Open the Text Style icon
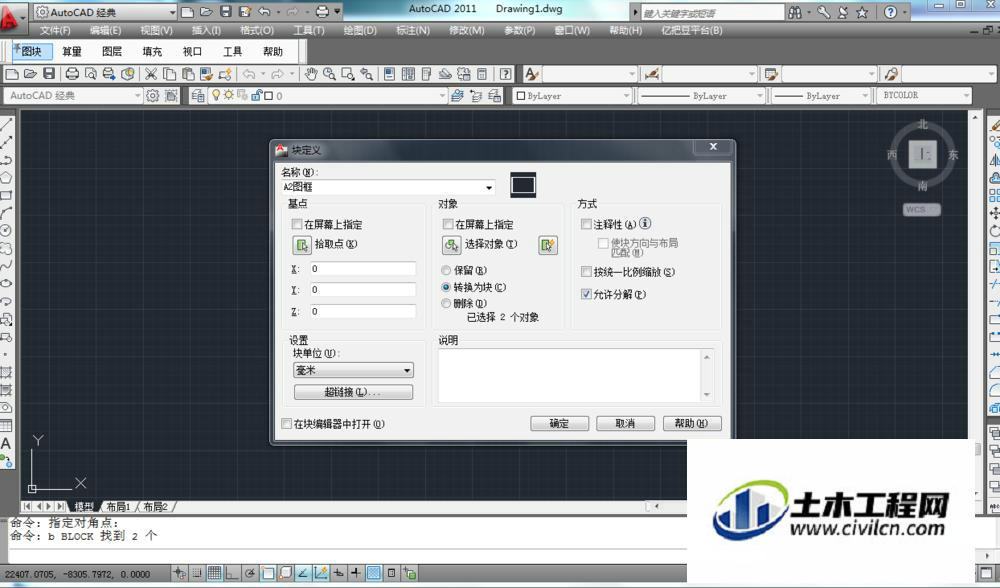The height and width of the screenshot is (588, 1000). (531, 74)
